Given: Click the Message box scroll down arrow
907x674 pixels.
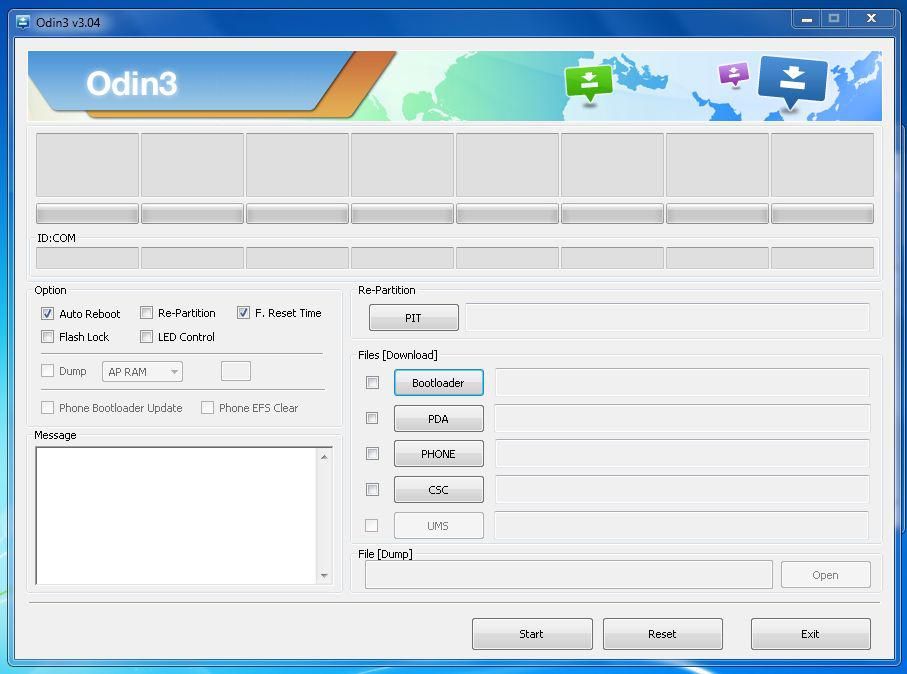Looking at the screenshot, I should tap(324, 575).
